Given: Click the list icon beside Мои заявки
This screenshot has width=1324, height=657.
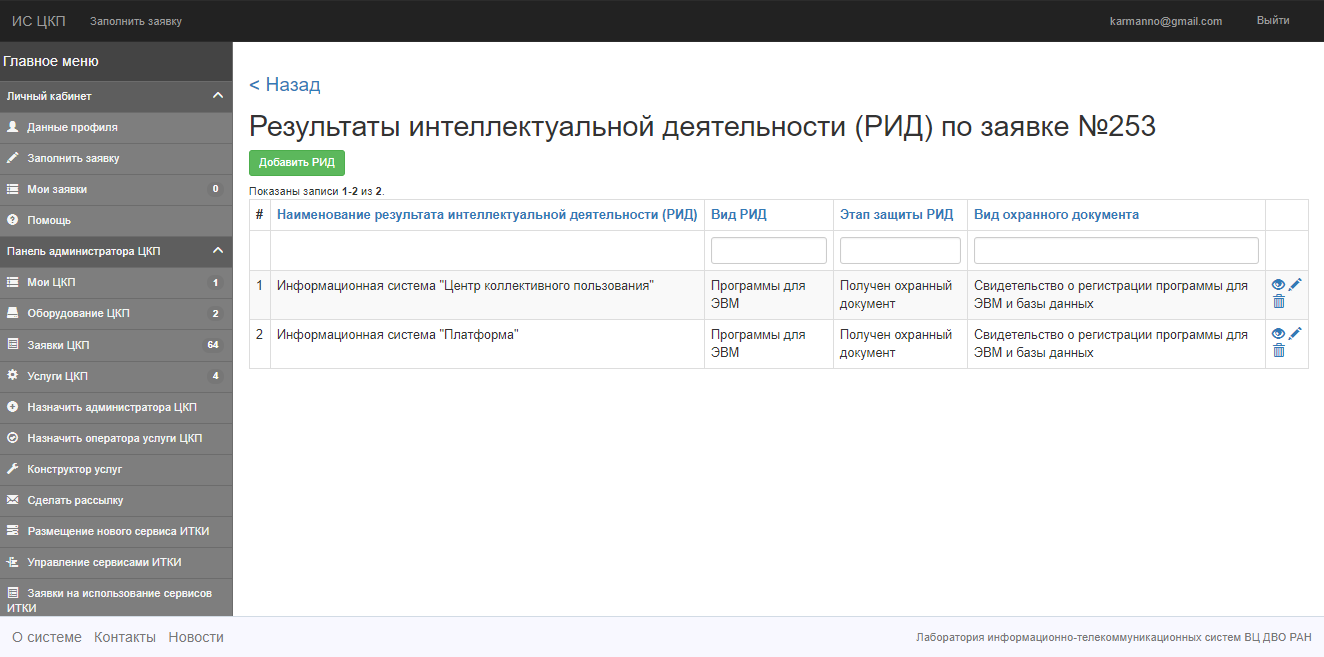Looking at the screenshot, I should coord(13,189).
